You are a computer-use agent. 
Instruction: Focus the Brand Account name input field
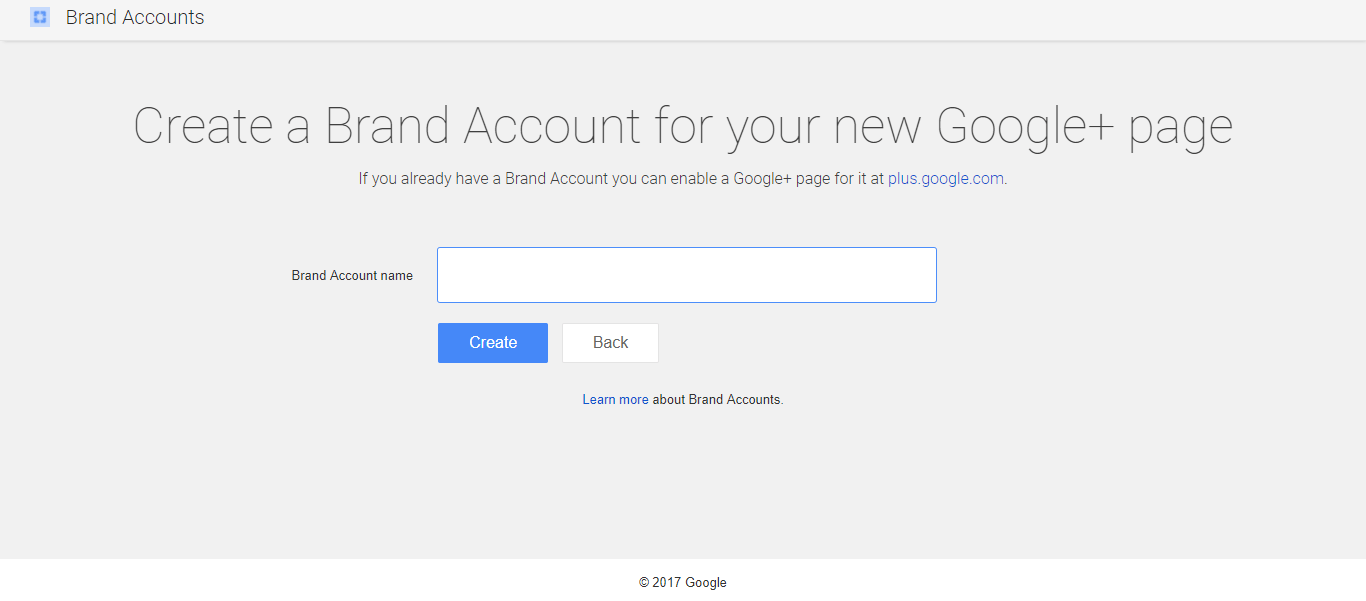click(687, 275)
